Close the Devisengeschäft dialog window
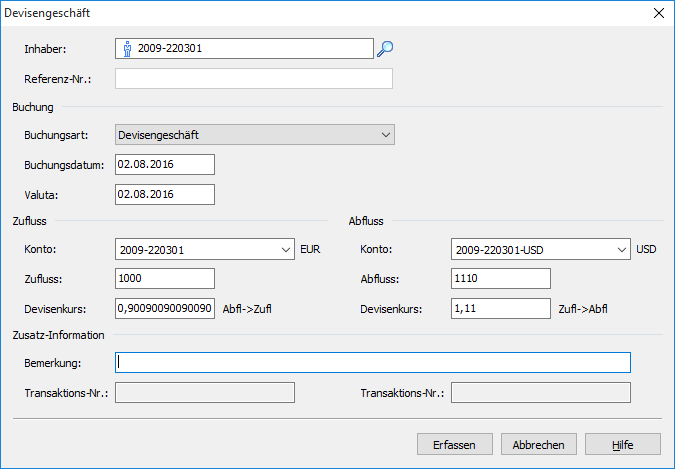Viewport: 675px width, 469px height. click(658, 14)
